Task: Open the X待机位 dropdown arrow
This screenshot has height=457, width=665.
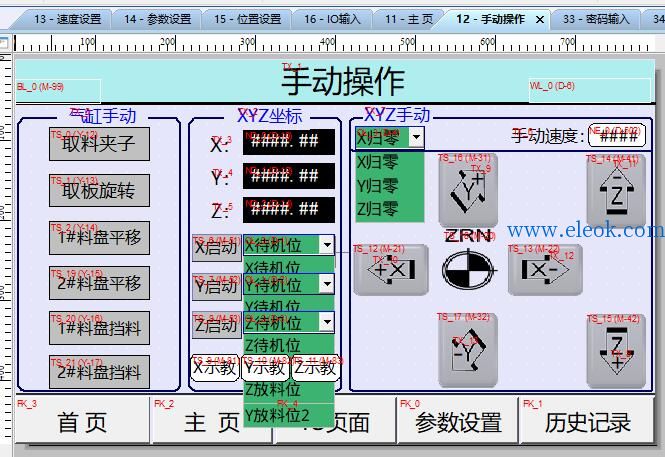Action: coord(327,245)
